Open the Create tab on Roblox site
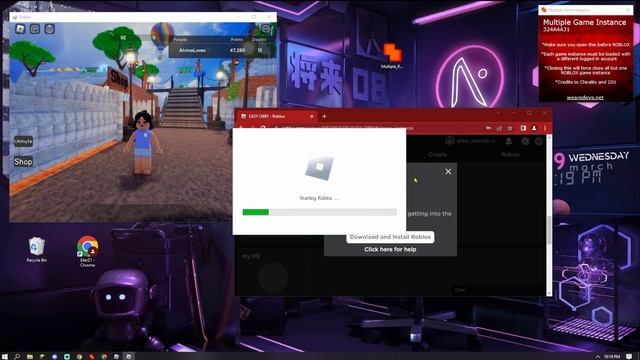The width and height of the screenshot is (640, 360). point(438,155)
